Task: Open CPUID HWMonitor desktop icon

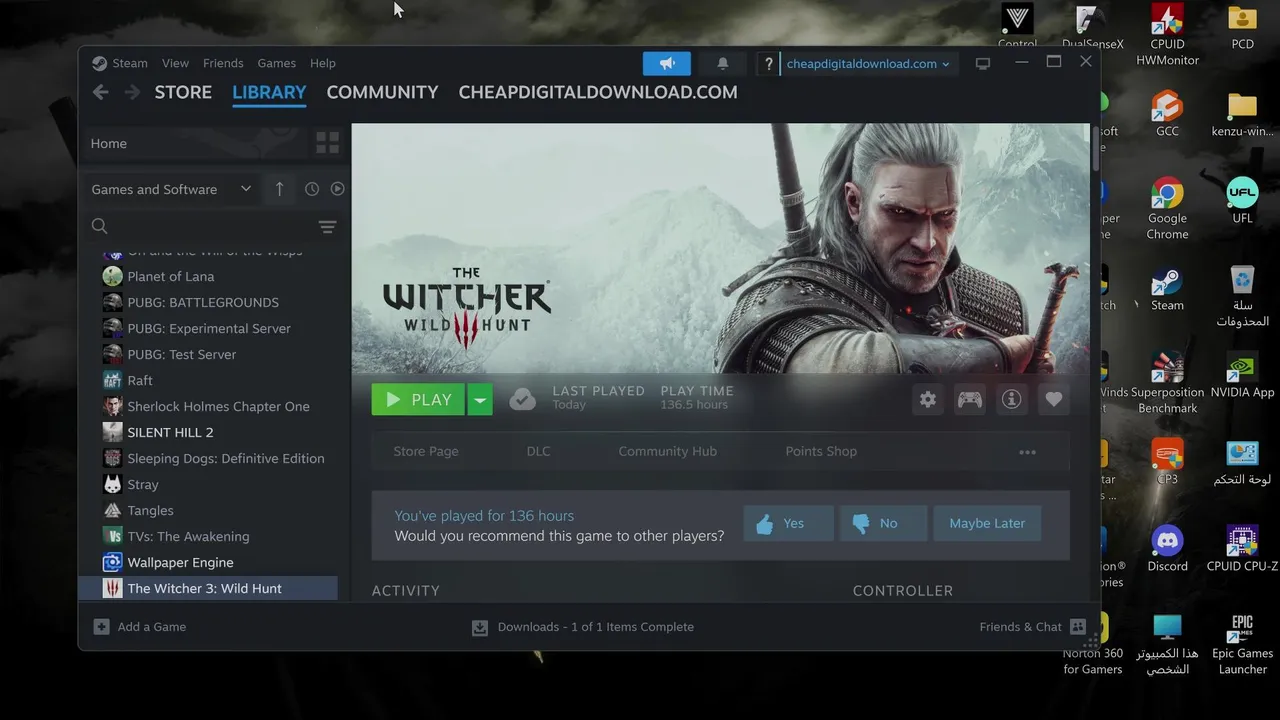Action: (1167, 35)
